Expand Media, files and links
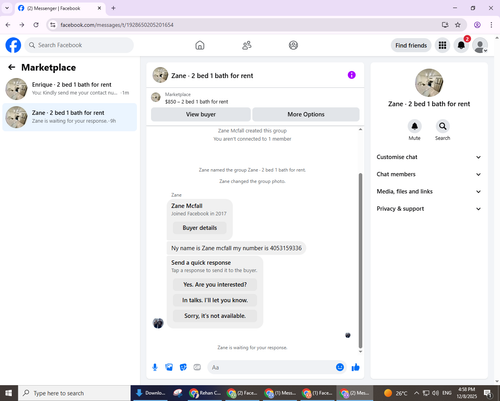500x401 pixels. 429,192
